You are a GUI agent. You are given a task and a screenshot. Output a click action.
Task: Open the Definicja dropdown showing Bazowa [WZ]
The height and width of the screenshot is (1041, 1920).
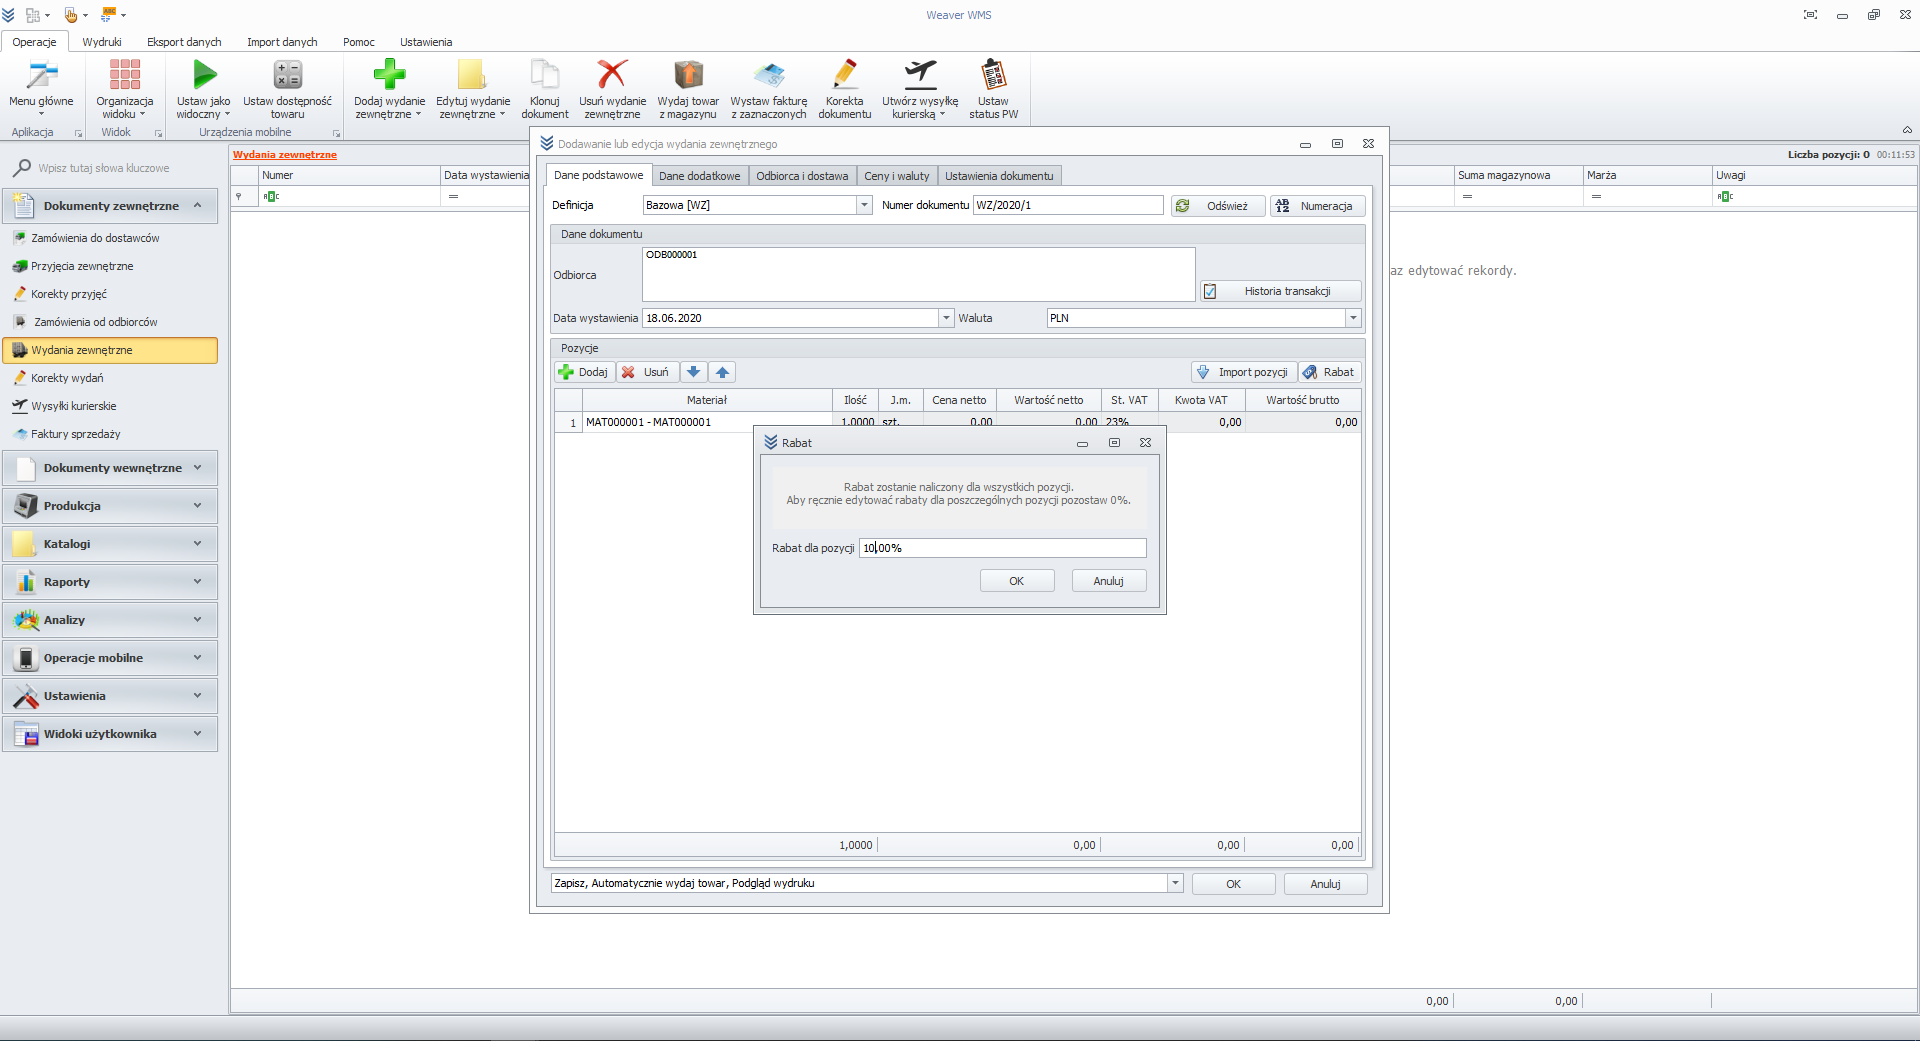[x=864, y=205]
